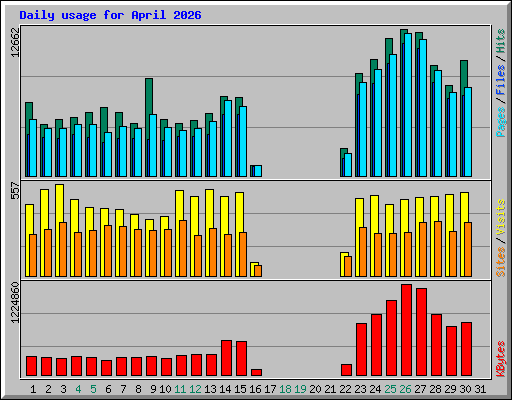Click the green weekend day label 25
Viewport: 512px width, 400px height.
[390, 389]
